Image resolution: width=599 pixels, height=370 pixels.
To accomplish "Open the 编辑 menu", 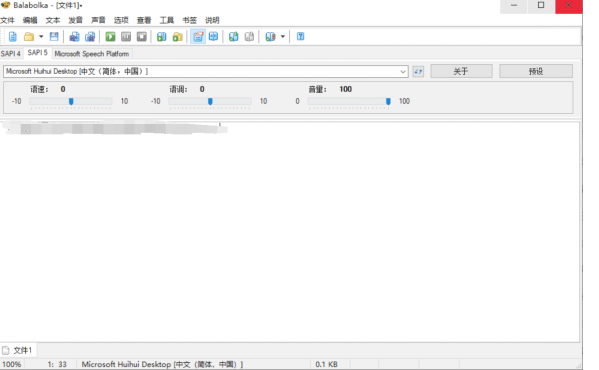I will point(30,20).
